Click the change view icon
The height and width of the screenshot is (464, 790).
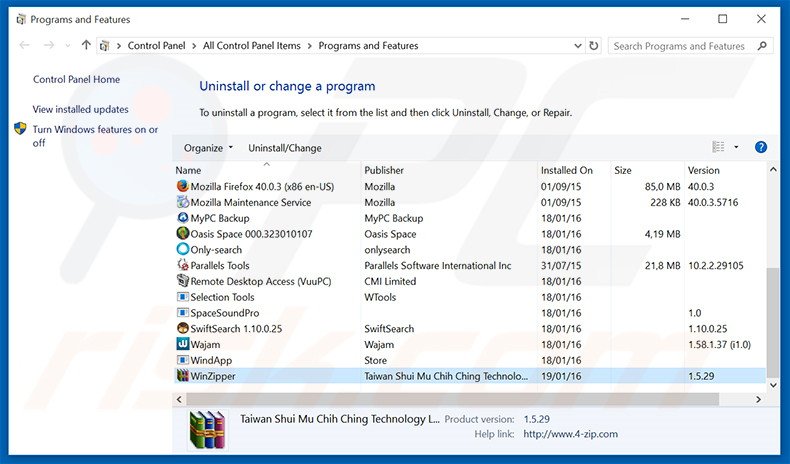point(718,147)
